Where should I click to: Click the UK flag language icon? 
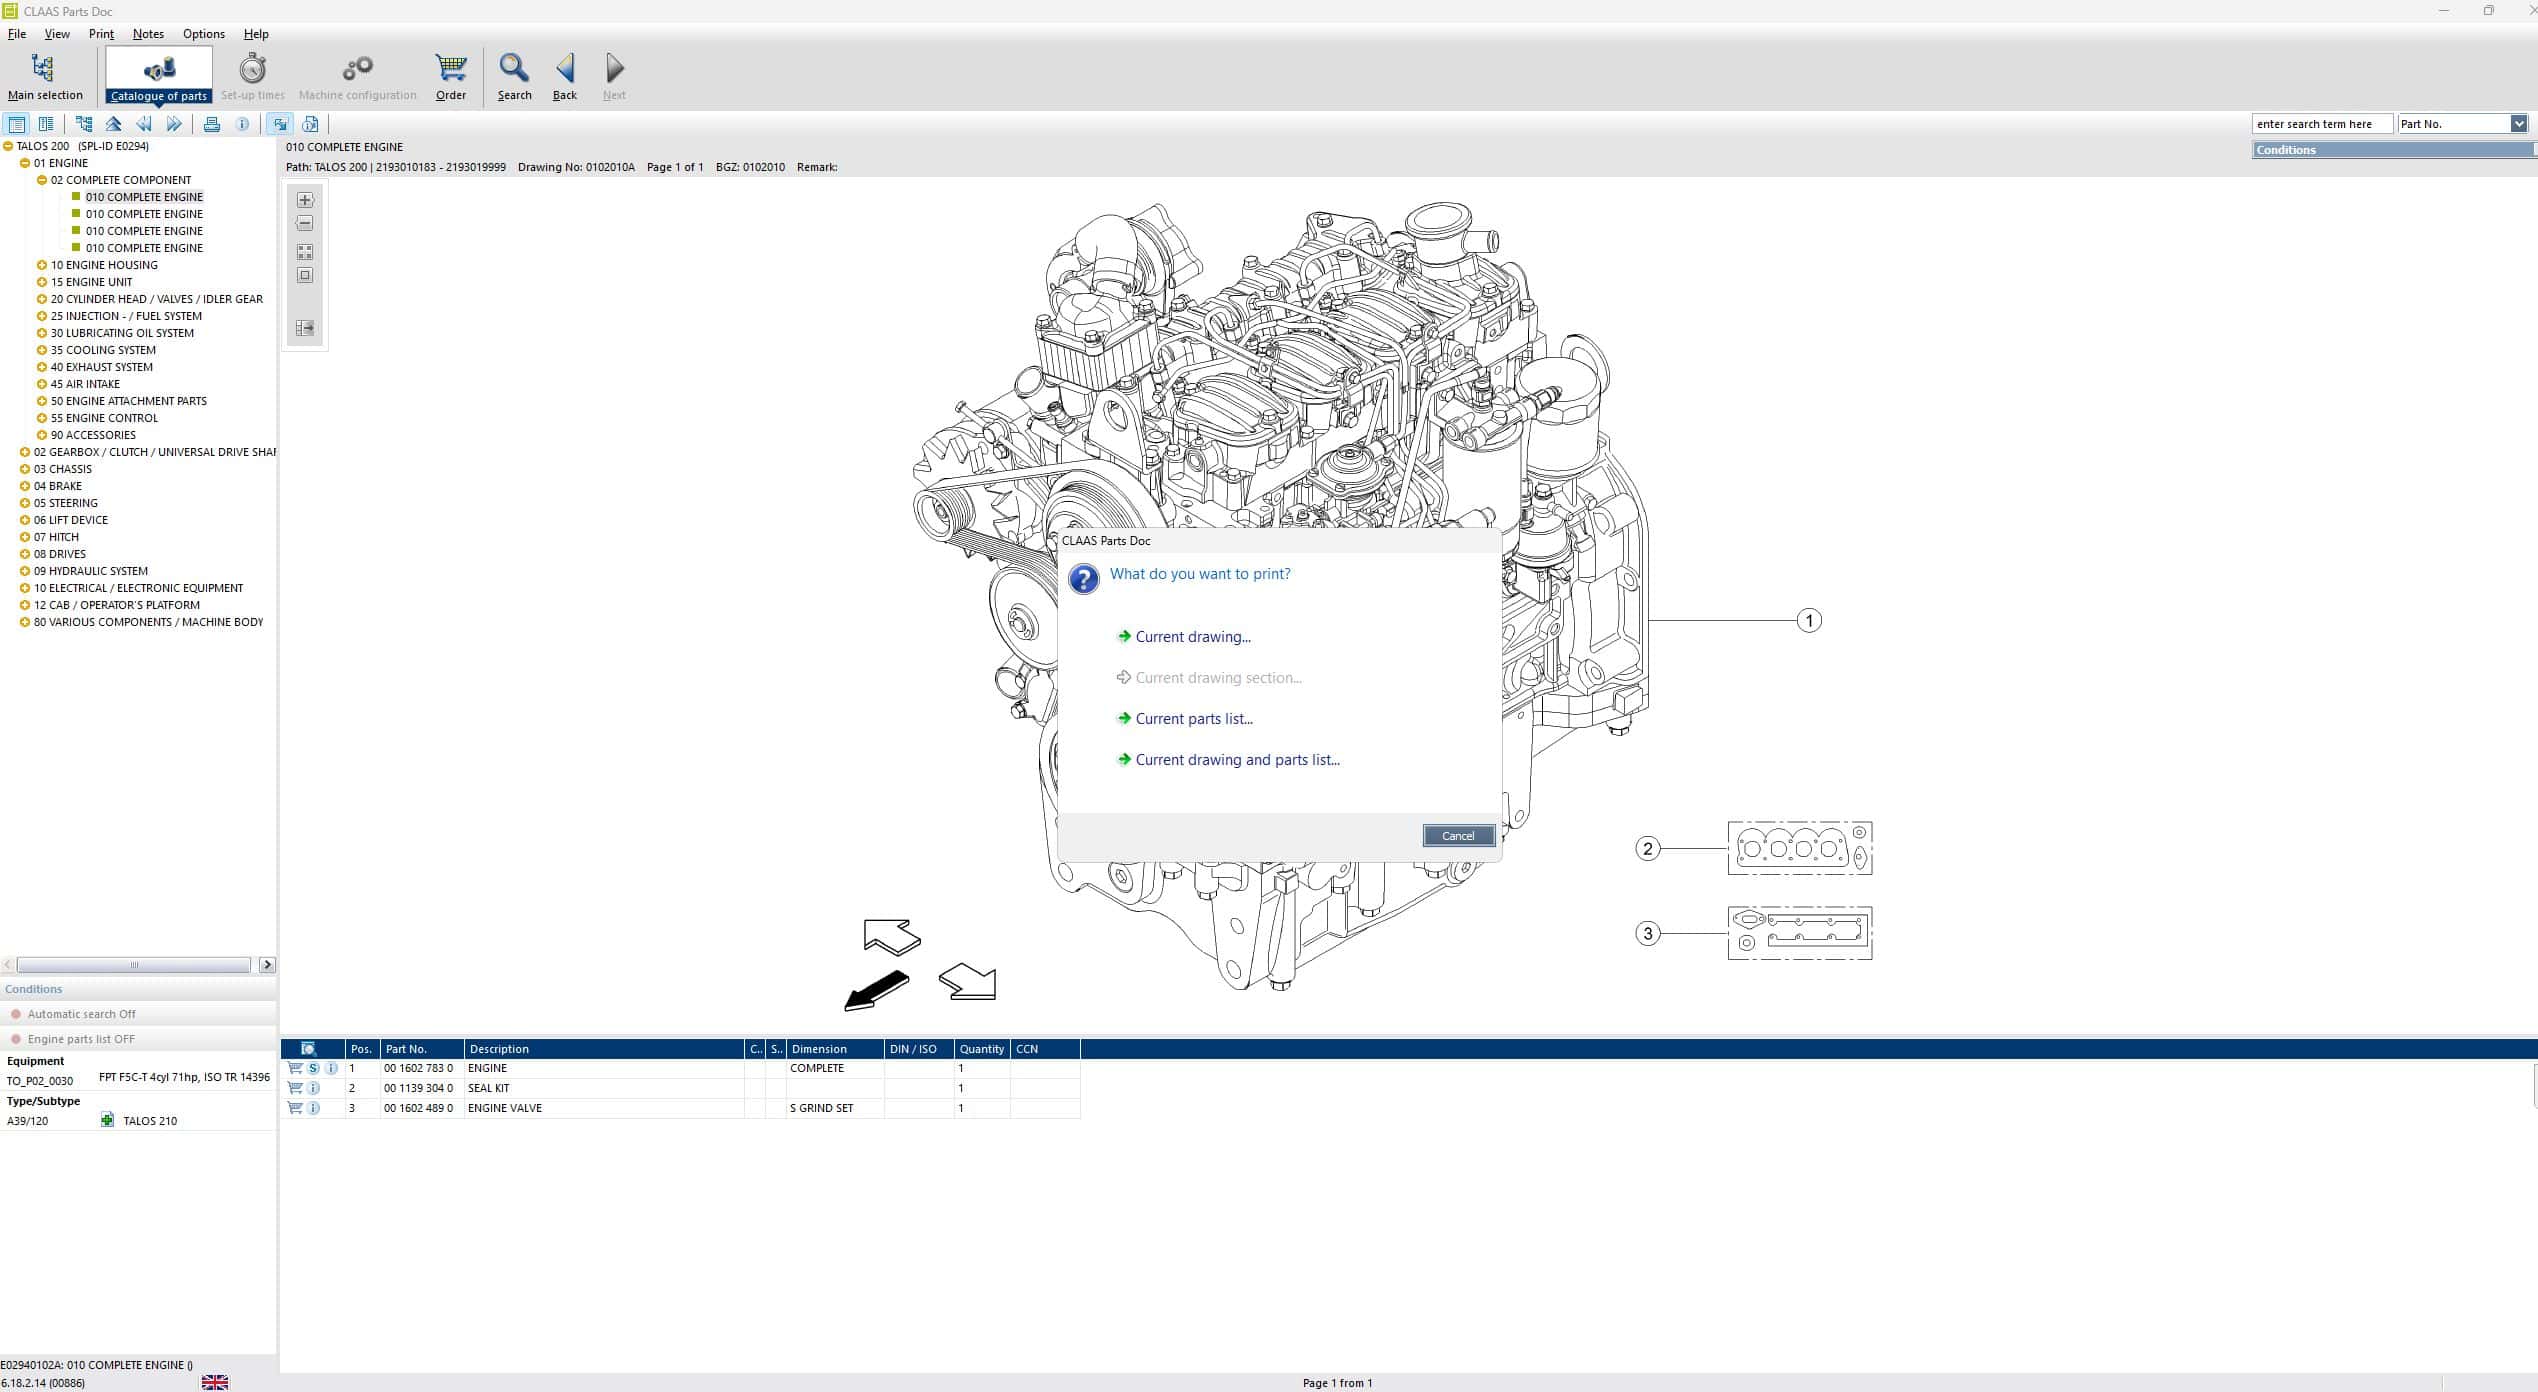[x=215, y=1382]
